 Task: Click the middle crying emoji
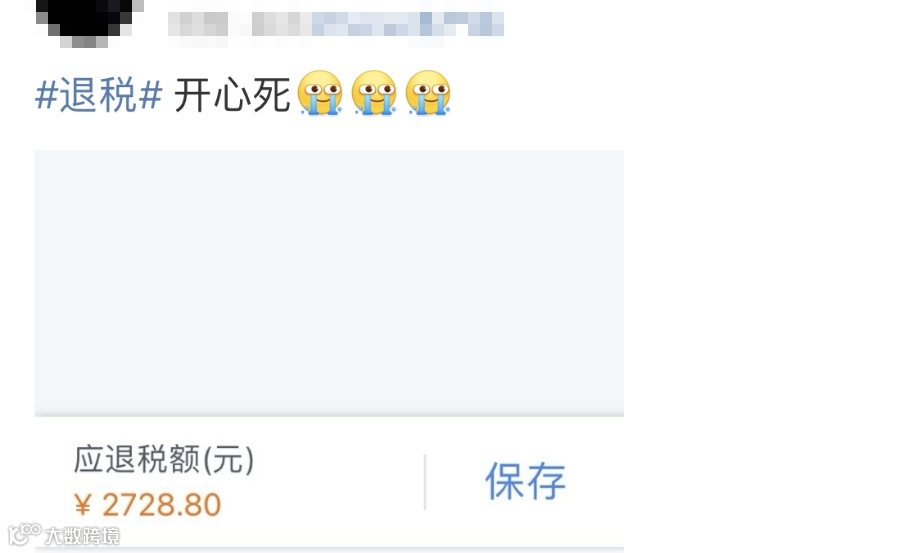(374, 93)
